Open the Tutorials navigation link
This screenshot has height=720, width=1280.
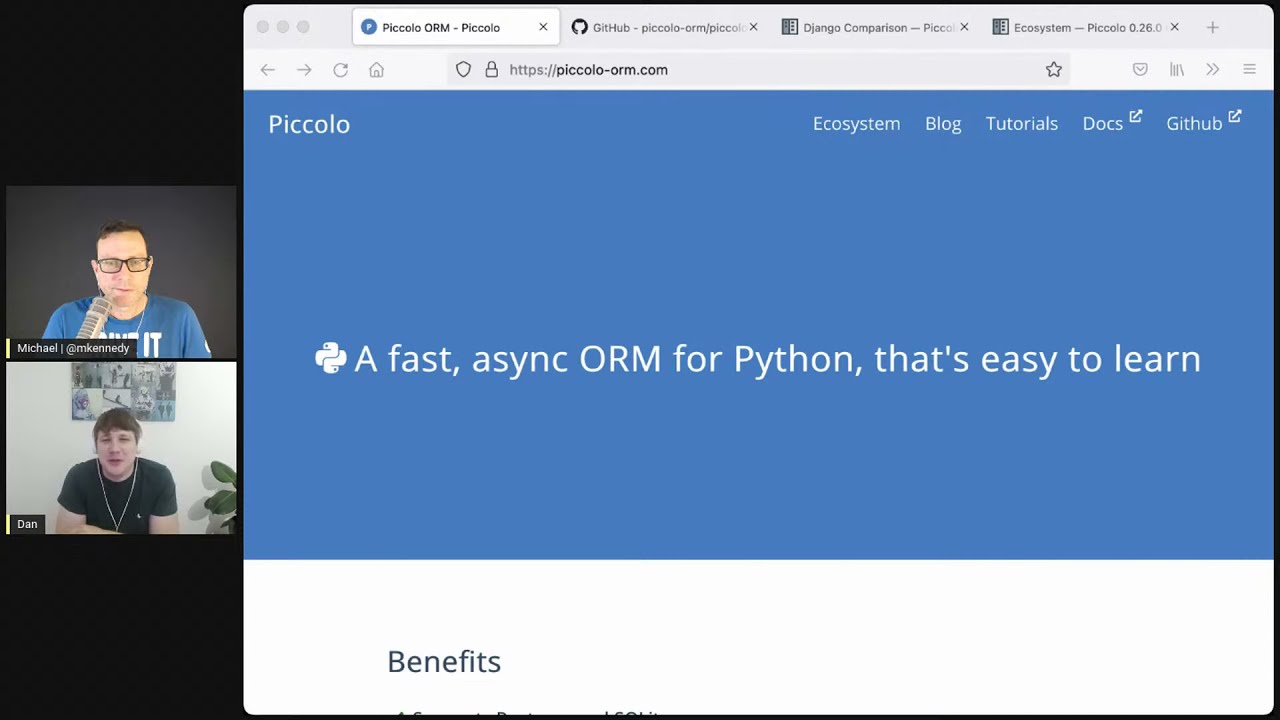[1021, 123]
